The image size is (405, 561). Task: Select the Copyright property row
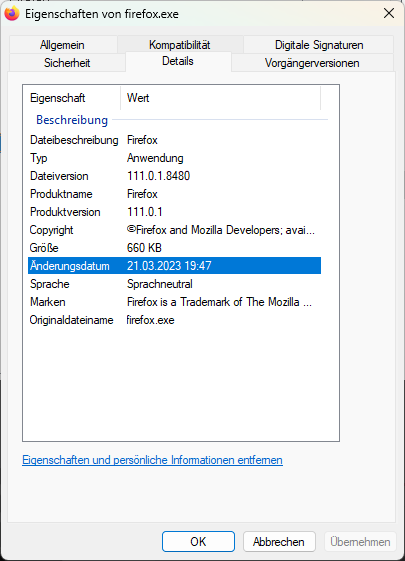click(175, 230)
